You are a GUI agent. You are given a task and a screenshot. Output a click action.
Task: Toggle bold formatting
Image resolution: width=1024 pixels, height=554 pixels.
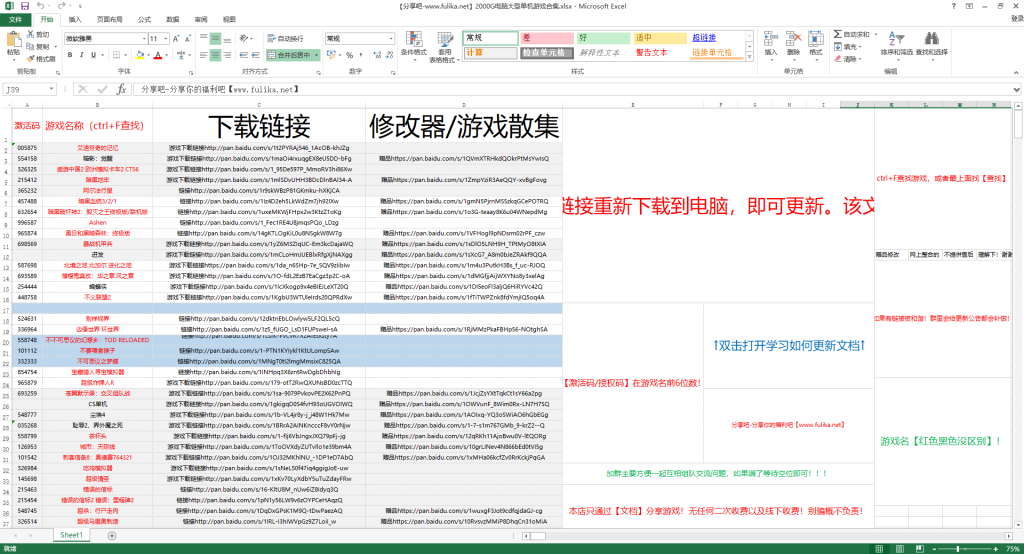coord(70,55)
